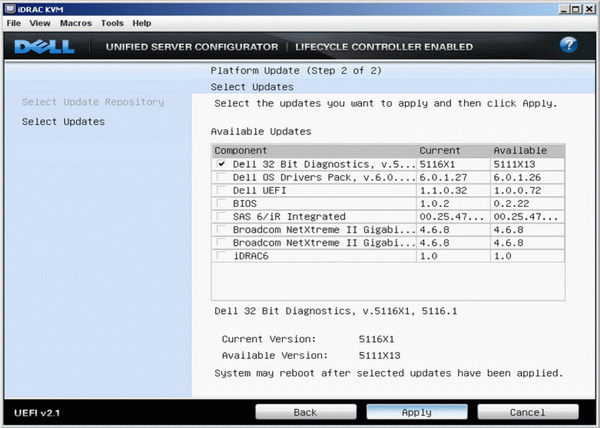Check the Dell OS Drivers Pack checkbox

tap(221, 177)
